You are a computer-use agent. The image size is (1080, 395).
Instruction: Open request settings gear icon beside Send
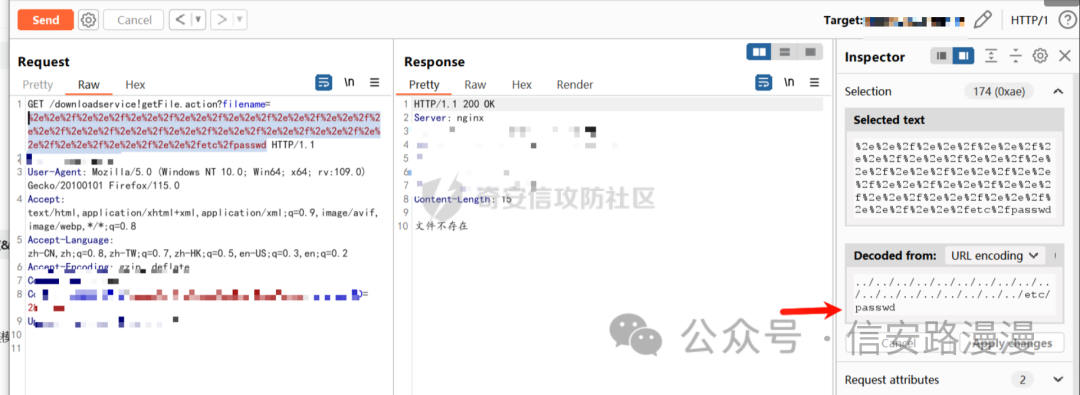pos(88,20)
